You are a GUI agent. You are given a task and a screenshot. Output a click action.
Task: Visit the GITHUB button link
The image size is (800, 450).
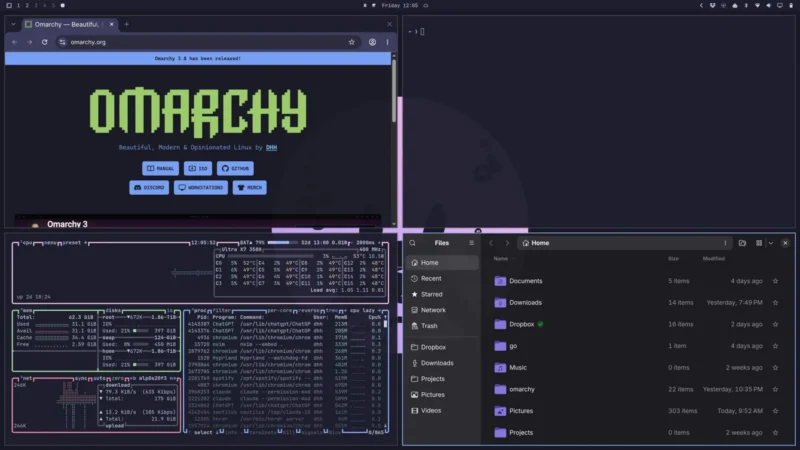[x=235, y=168]
